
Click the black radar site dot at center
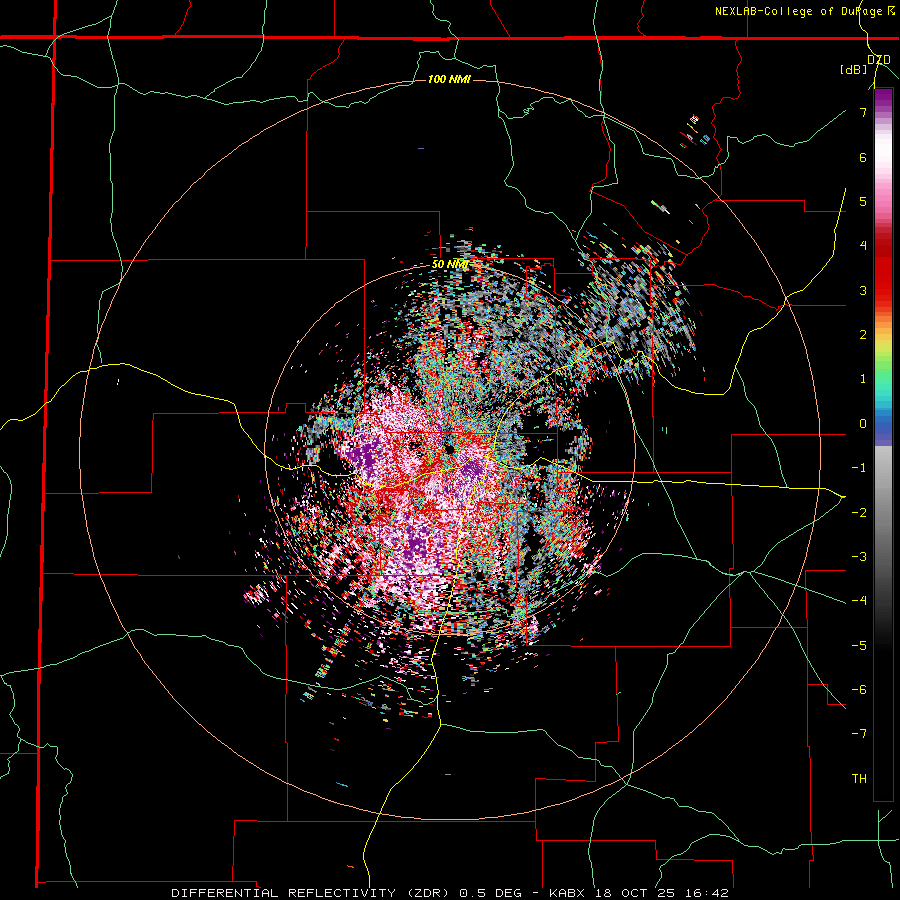(449, 448)
